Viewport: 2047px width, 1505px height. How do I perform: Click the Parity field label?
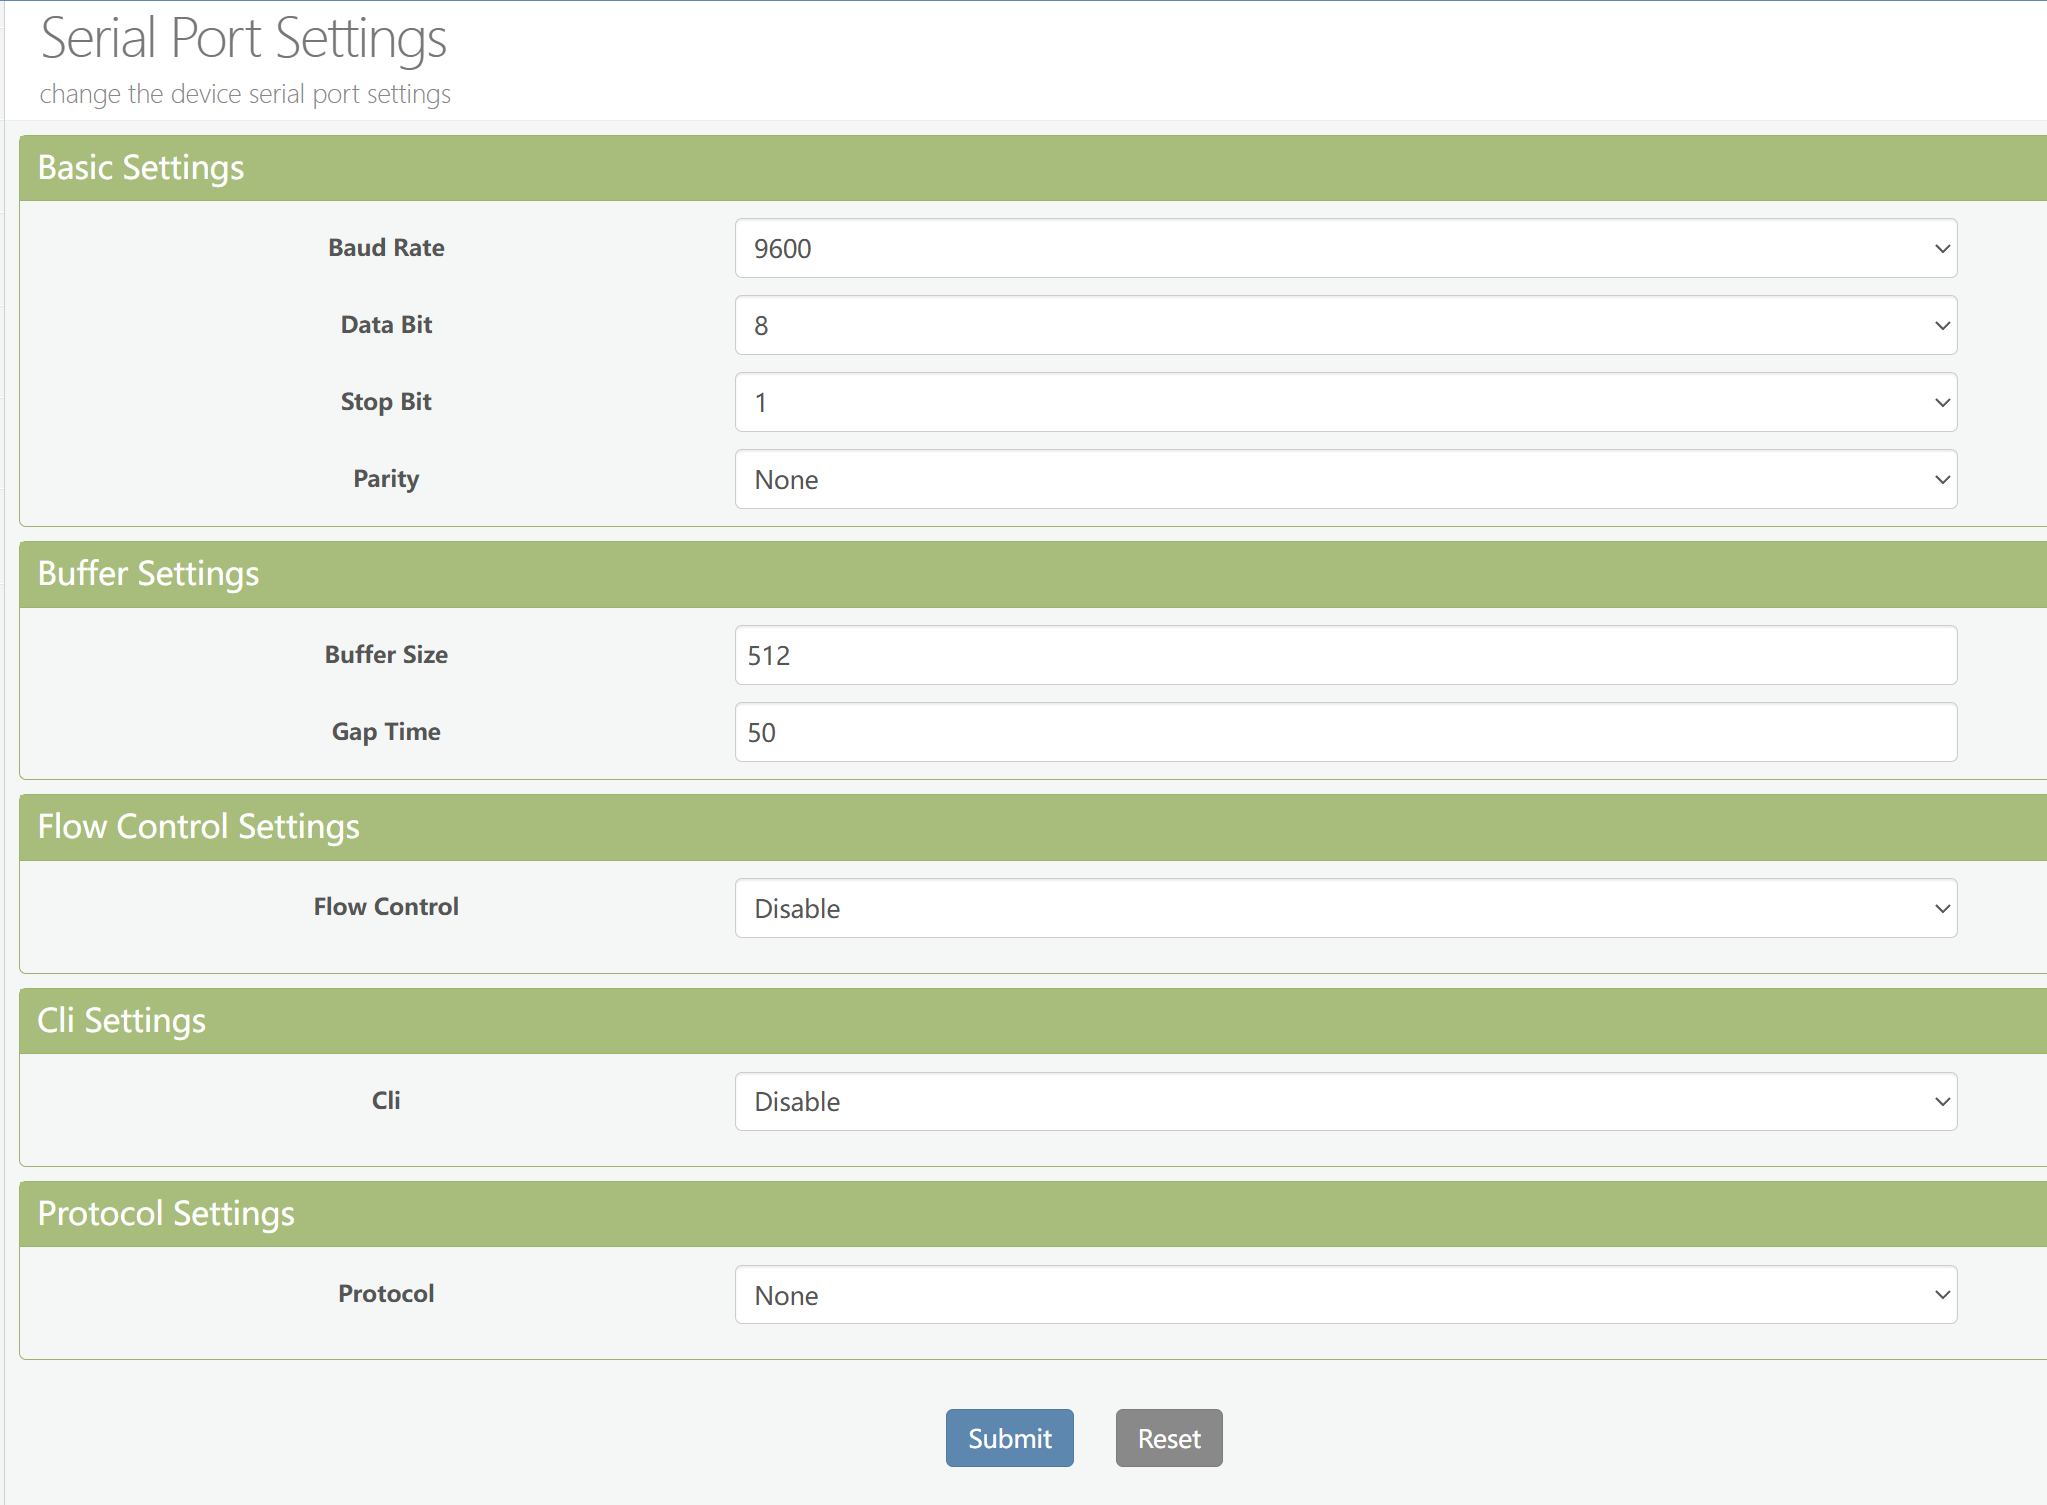point(386,479)
